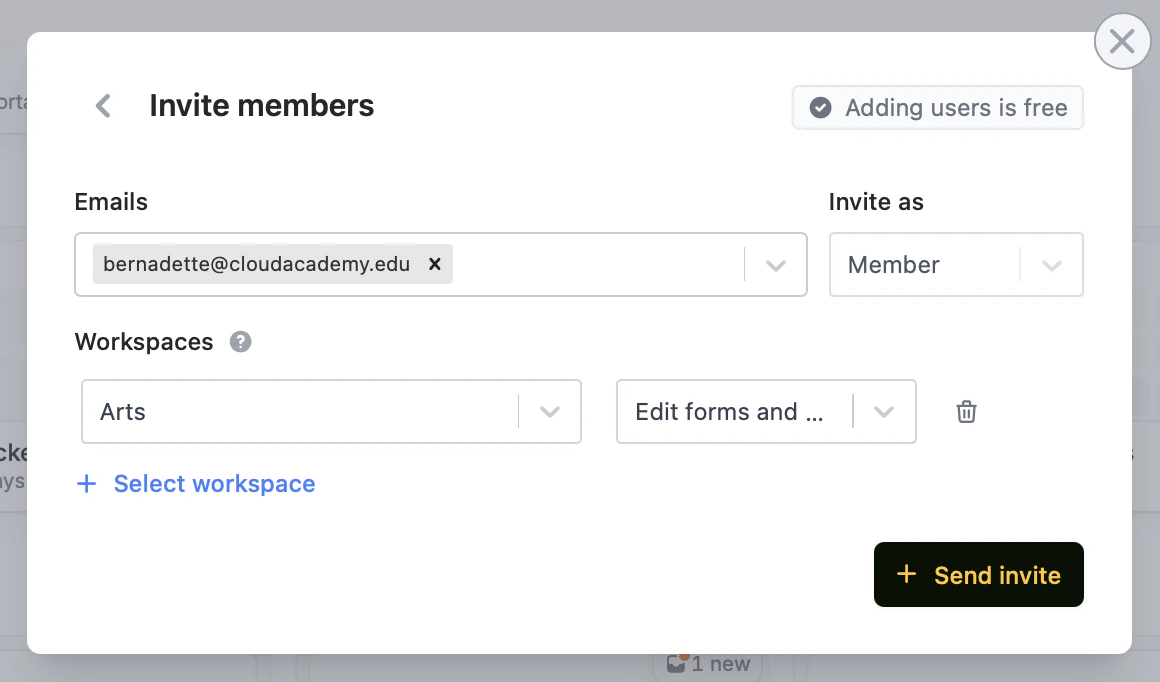This screenshot has height=682, width=1160.
Task: Click the '1 new' notification badge
Action: coord(709,664)
